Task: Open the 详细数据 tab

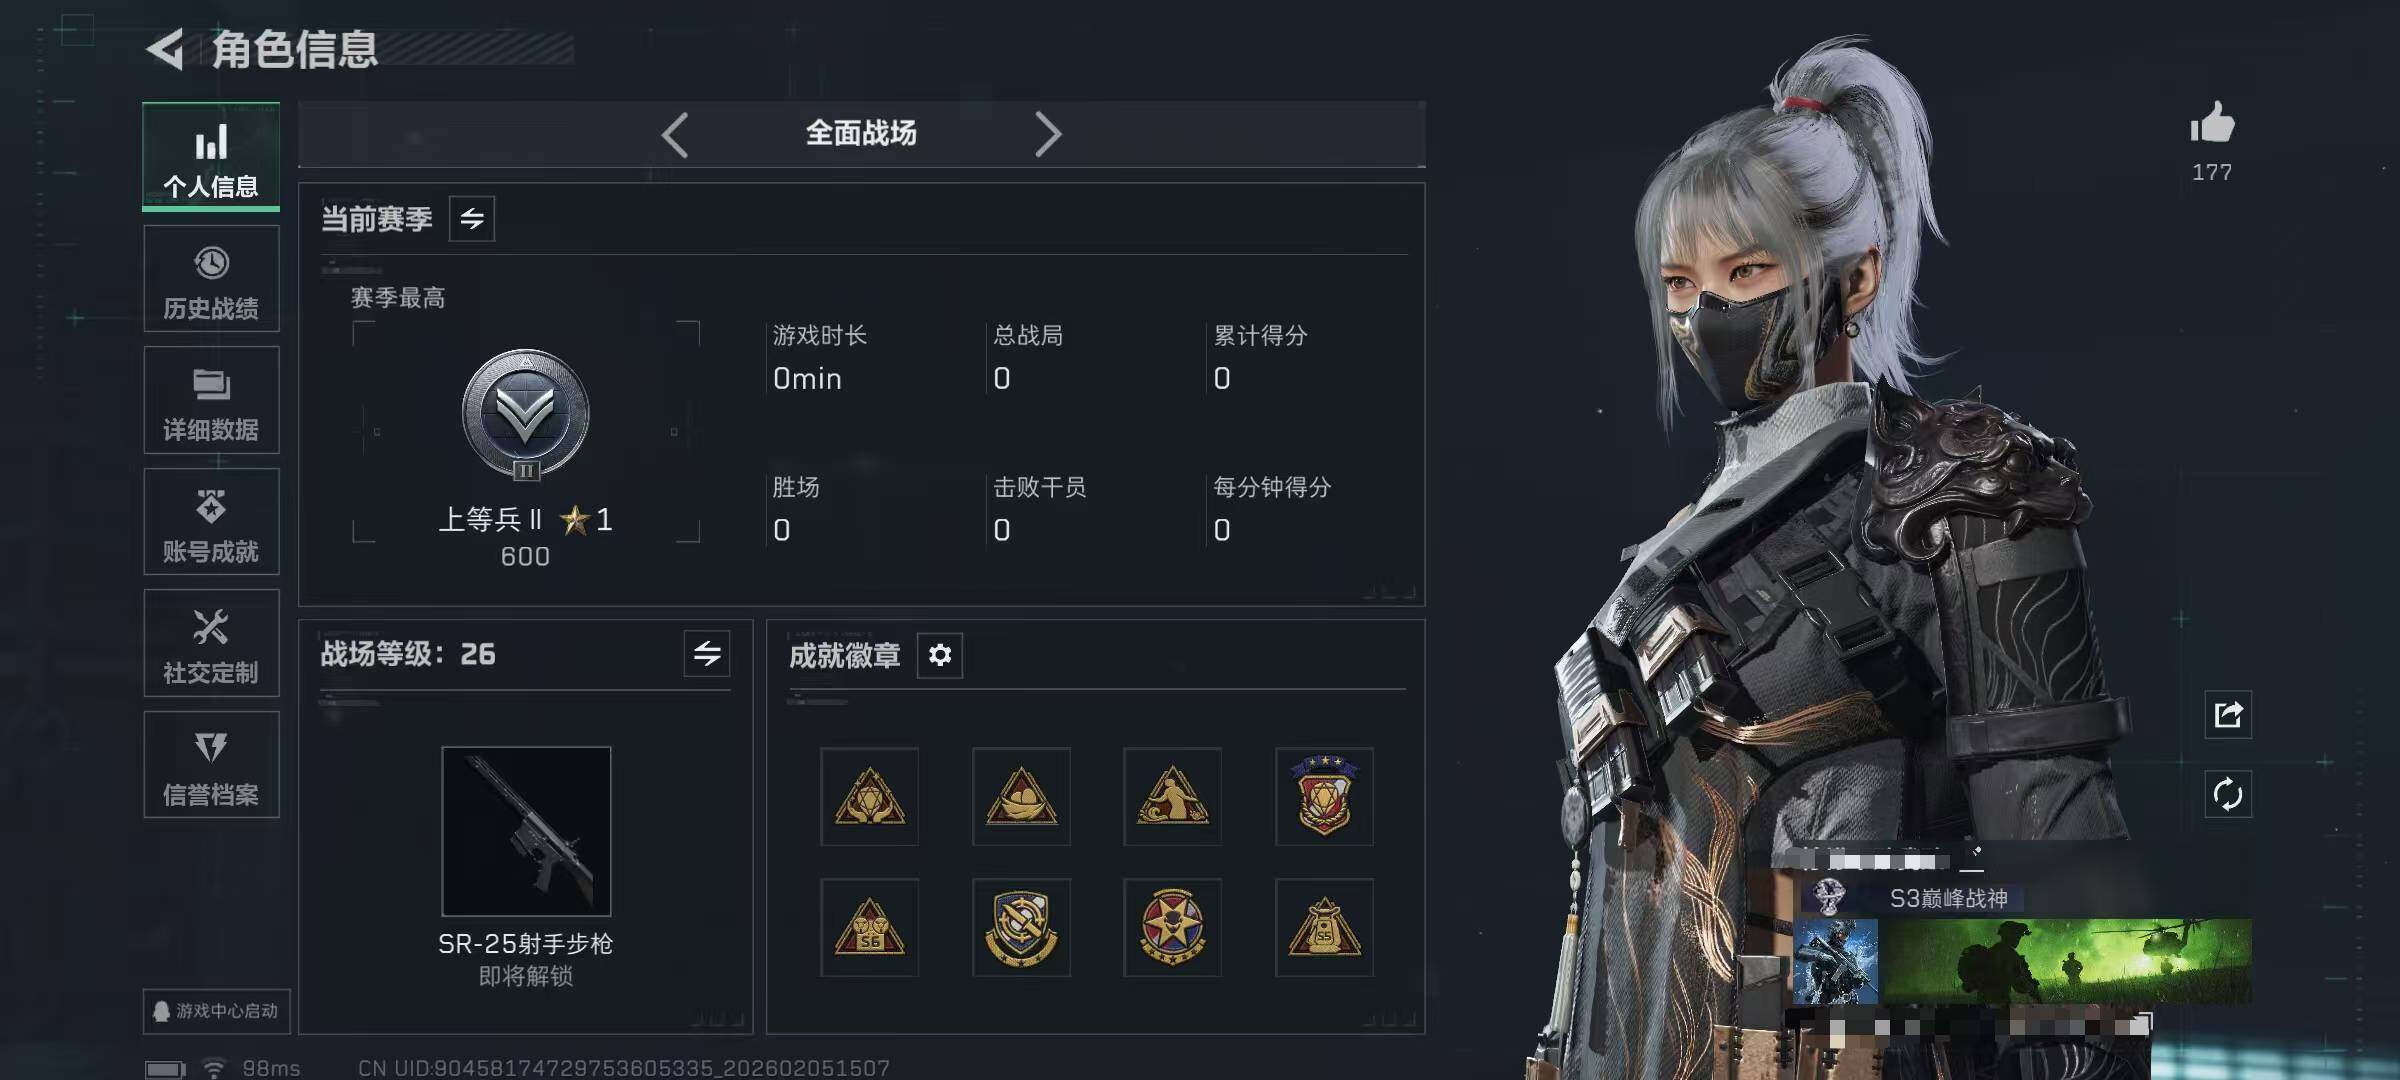Action: [211, 401]
